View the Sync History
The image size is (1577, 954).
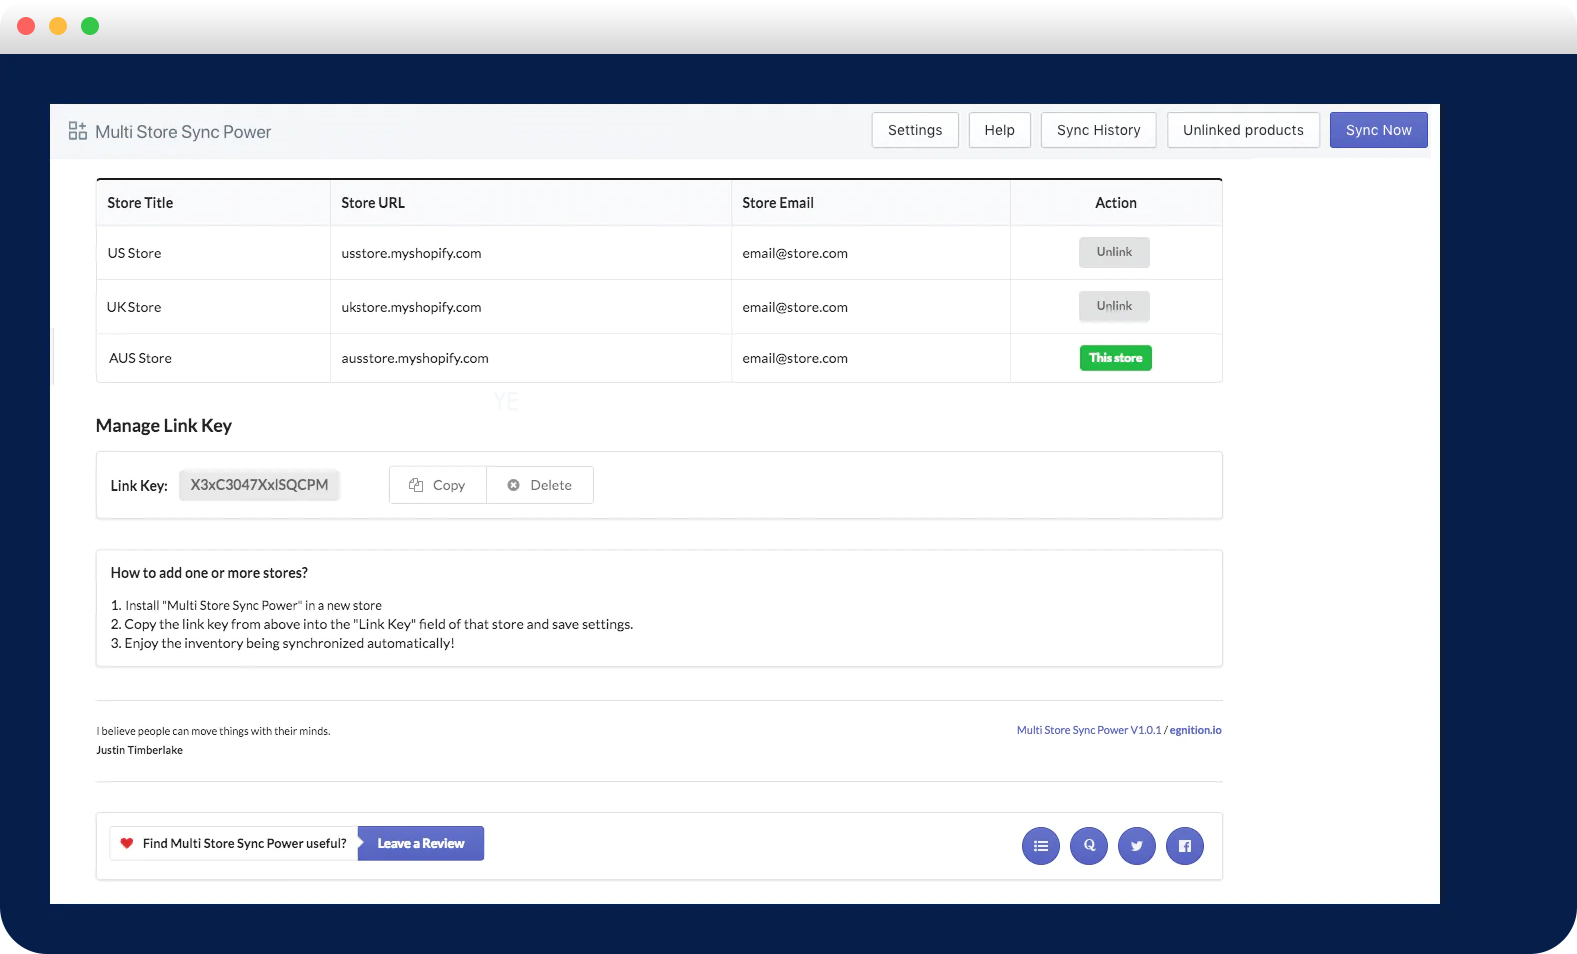1098,130
